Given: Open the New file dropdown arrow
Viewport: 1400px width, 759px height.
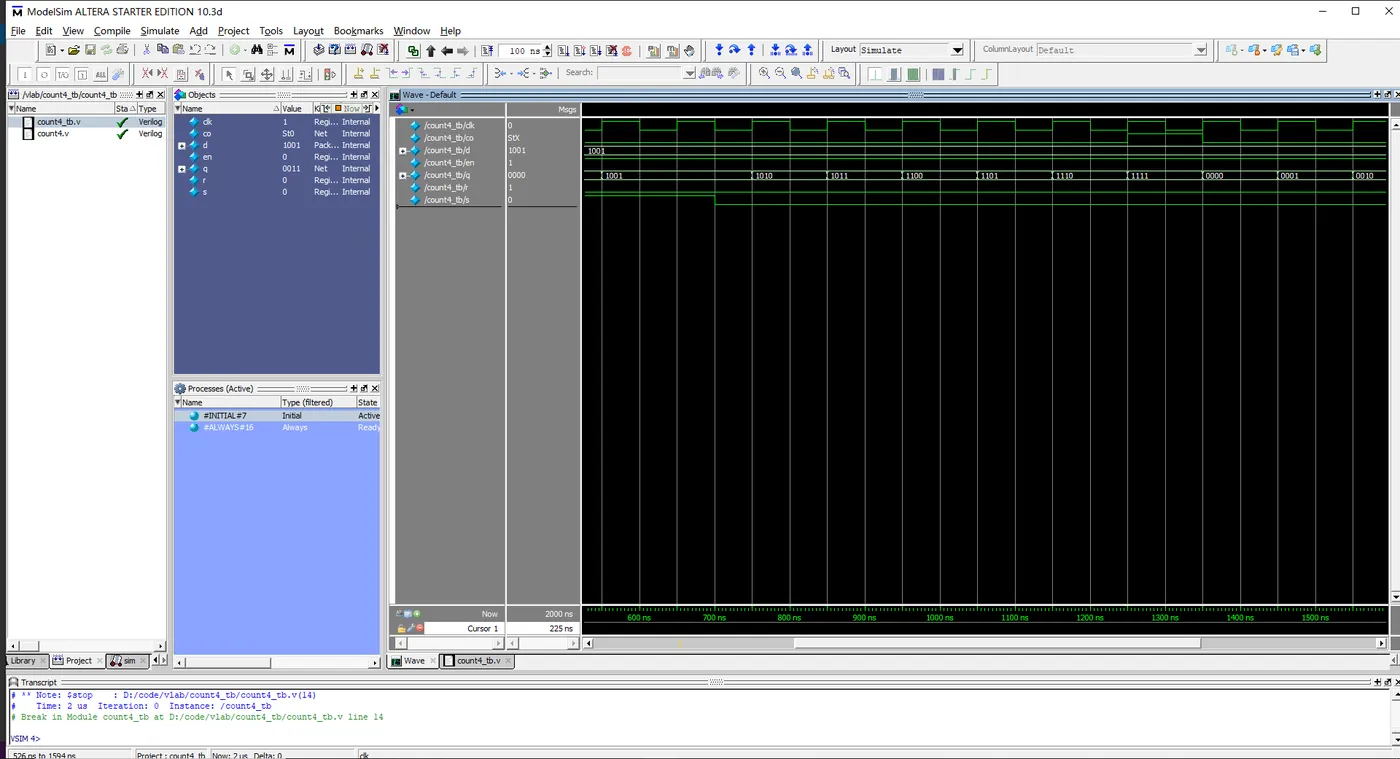Looking at the screenshot, I should (62, 50).
